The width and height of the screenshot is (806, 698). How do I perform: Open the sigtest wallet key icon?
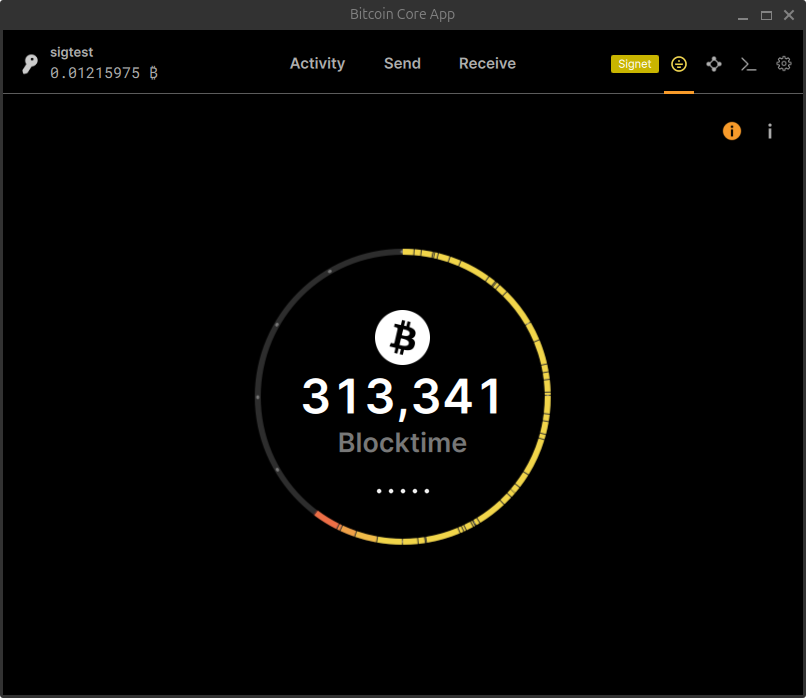pyautogui.click(x=30, y=64)
